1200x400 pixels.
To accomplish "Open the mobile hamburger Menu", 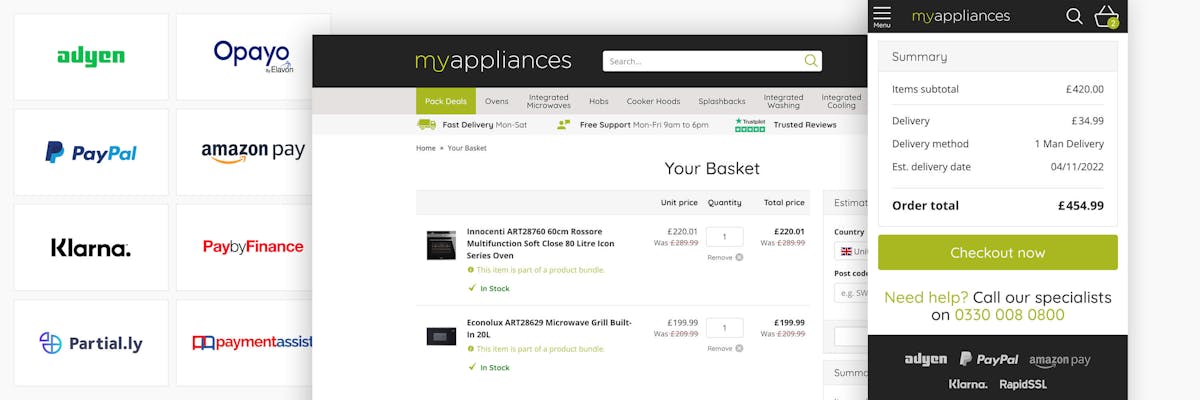I will [x=882, y=16].
